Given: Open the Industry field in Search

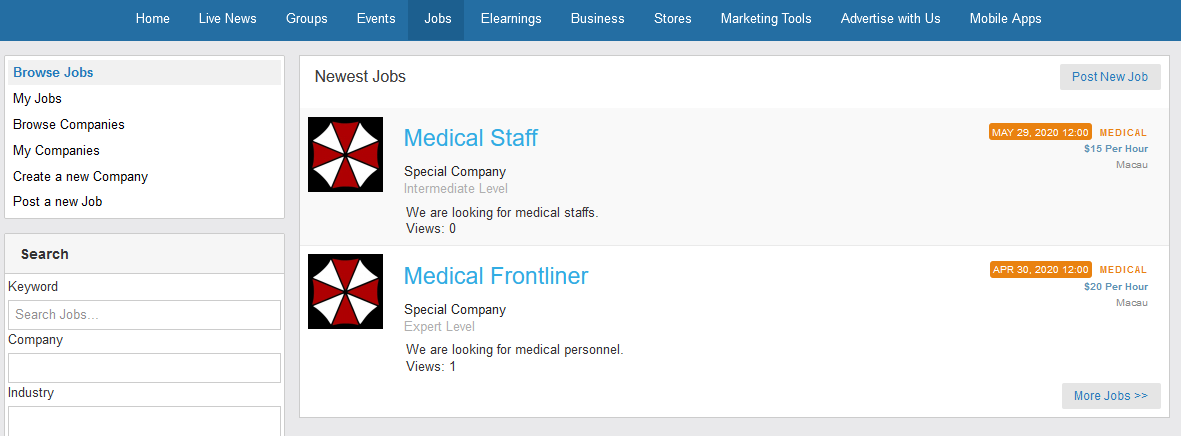Looking at the screenshot, I should point(144,420).
